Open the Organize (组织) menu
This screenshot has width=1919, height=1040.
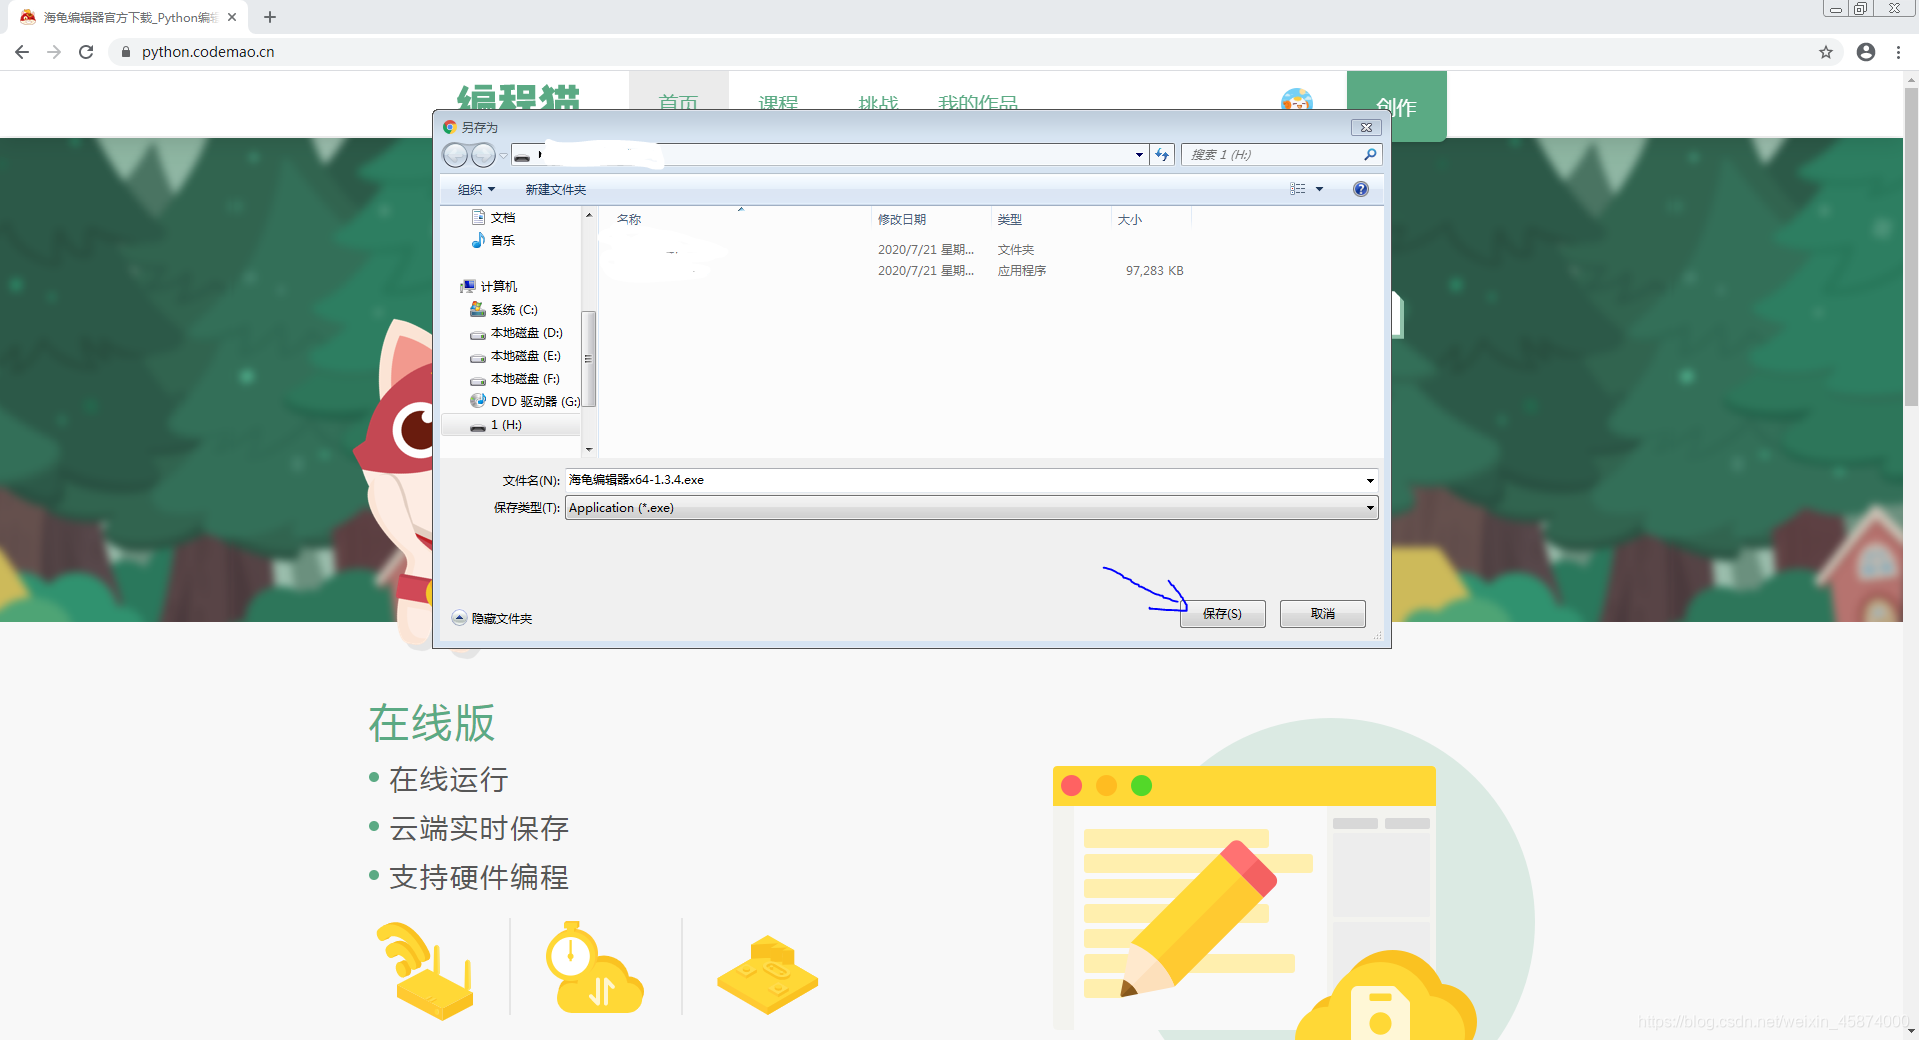(x=476, y=189)
